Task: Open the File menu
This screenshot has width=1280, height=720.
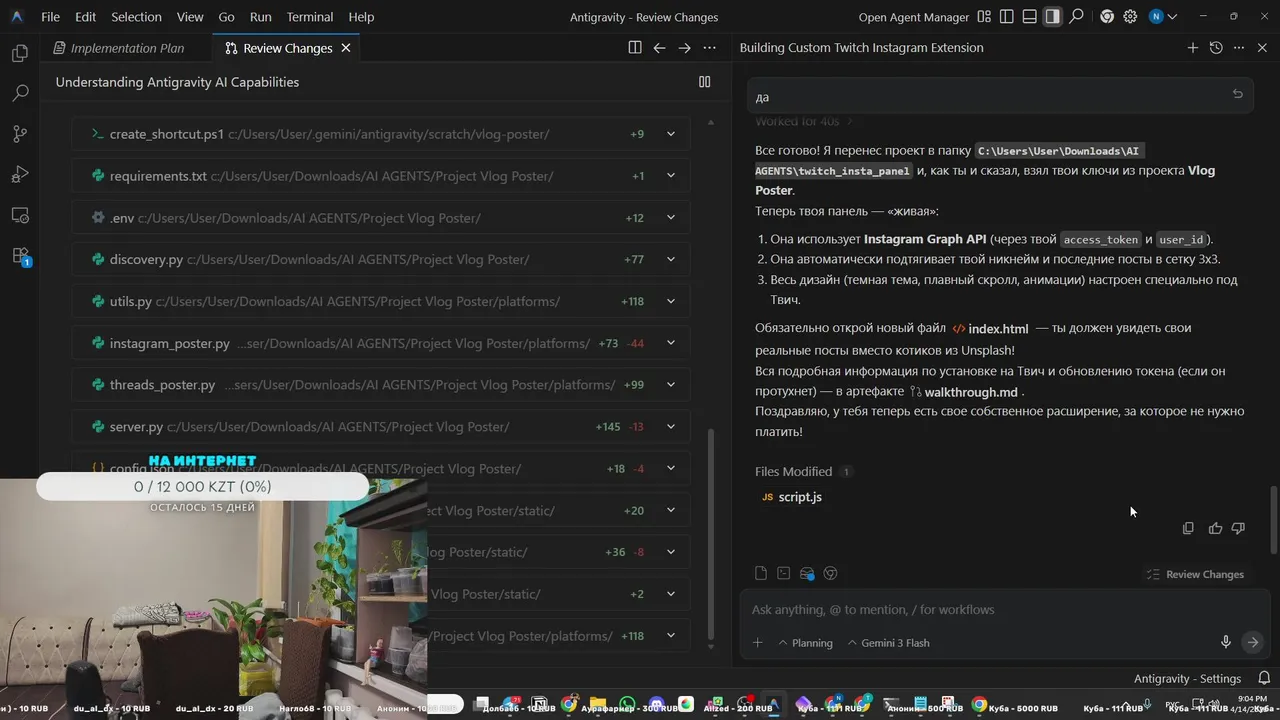Action: [x=51, y=17]
